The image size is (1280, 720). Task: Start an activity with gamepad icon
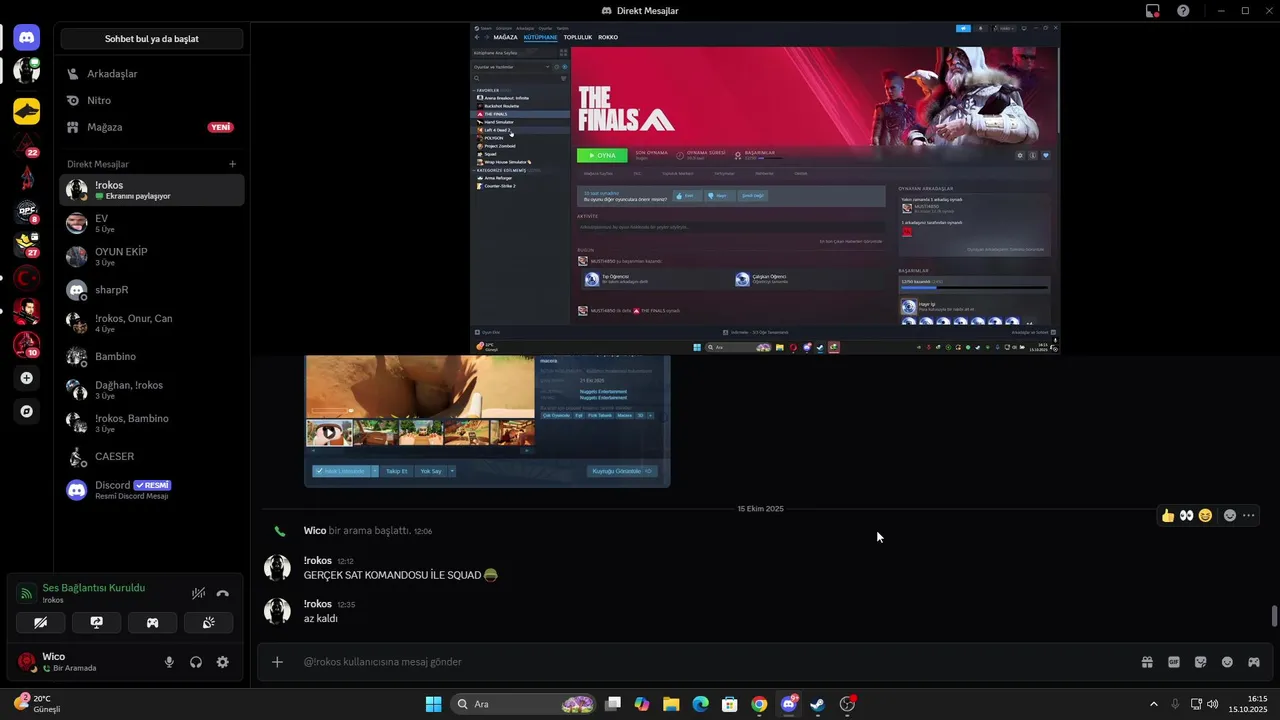point(153,622)
